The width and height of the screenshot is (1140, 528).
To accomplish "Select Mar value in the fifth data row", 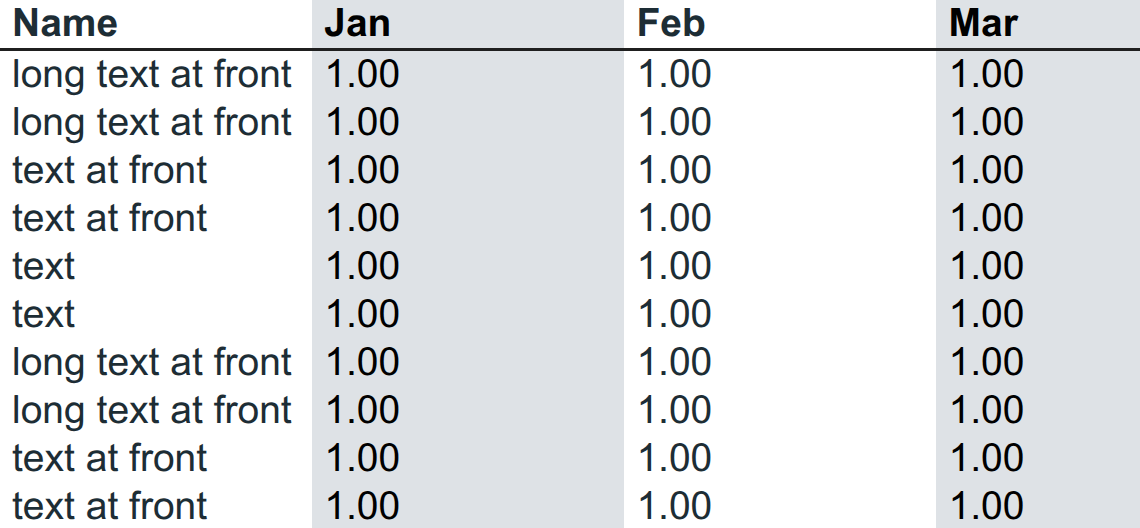I will [x=987, y=266].
